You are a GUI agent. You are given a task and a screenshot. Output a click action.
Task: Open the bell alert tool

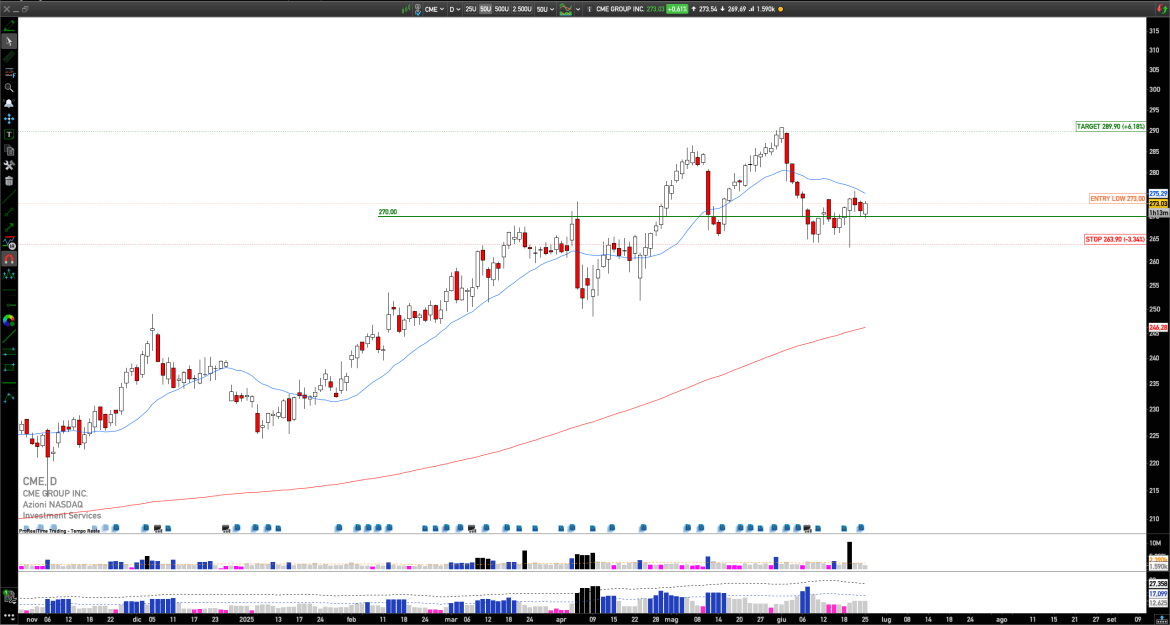pos(9,103)
